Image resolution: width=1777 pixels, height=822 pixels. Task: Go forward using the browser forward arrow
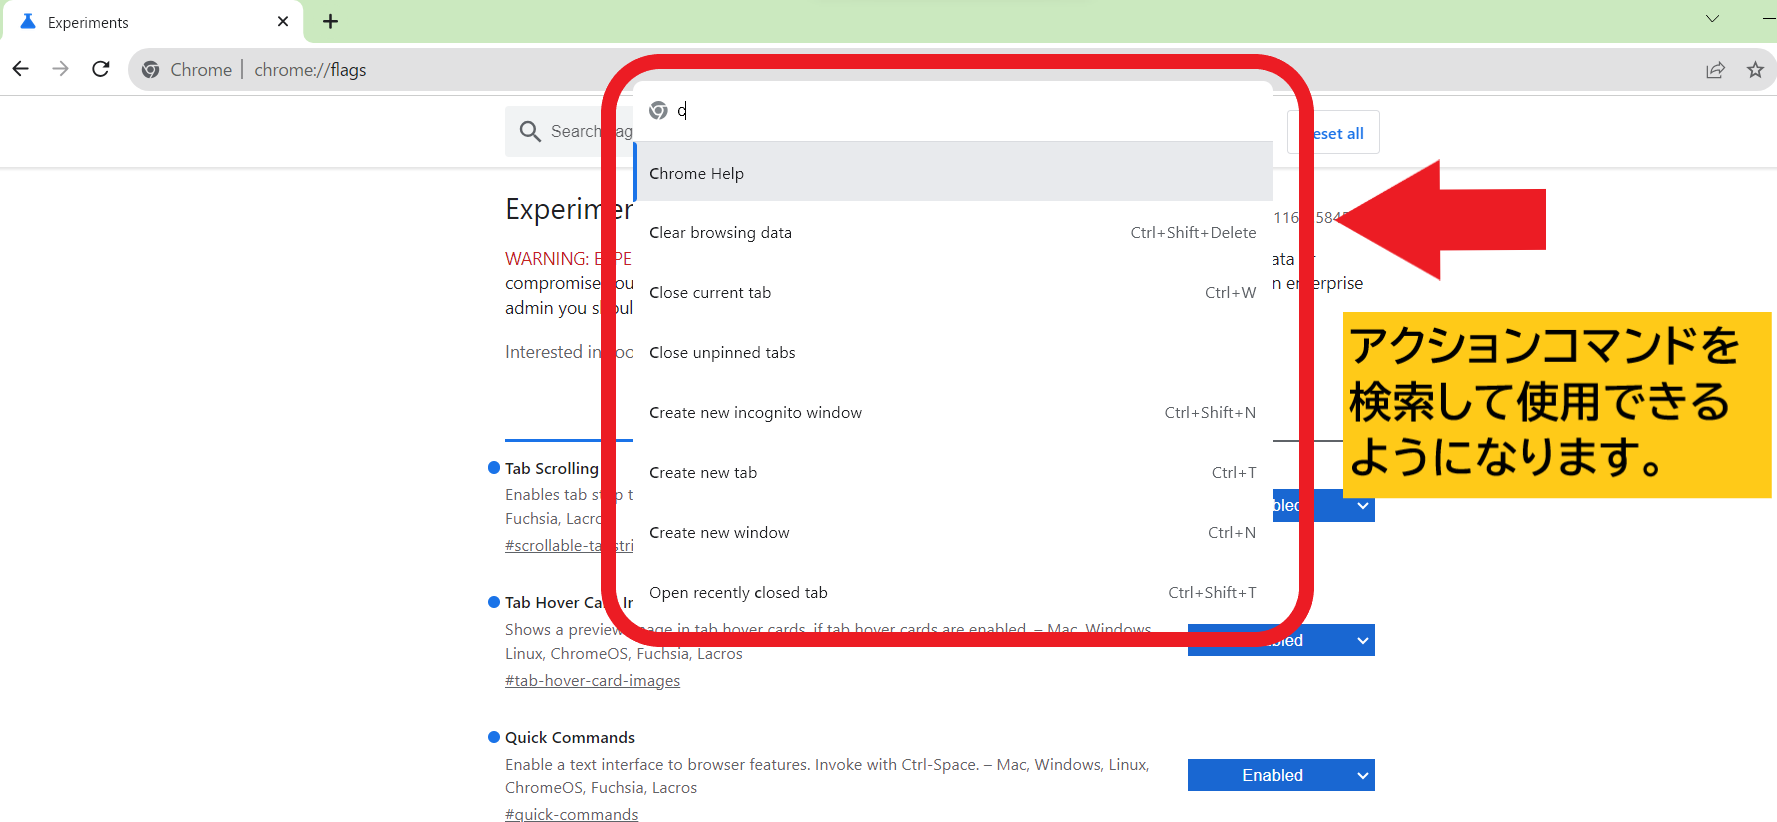(x=60, y=69)
